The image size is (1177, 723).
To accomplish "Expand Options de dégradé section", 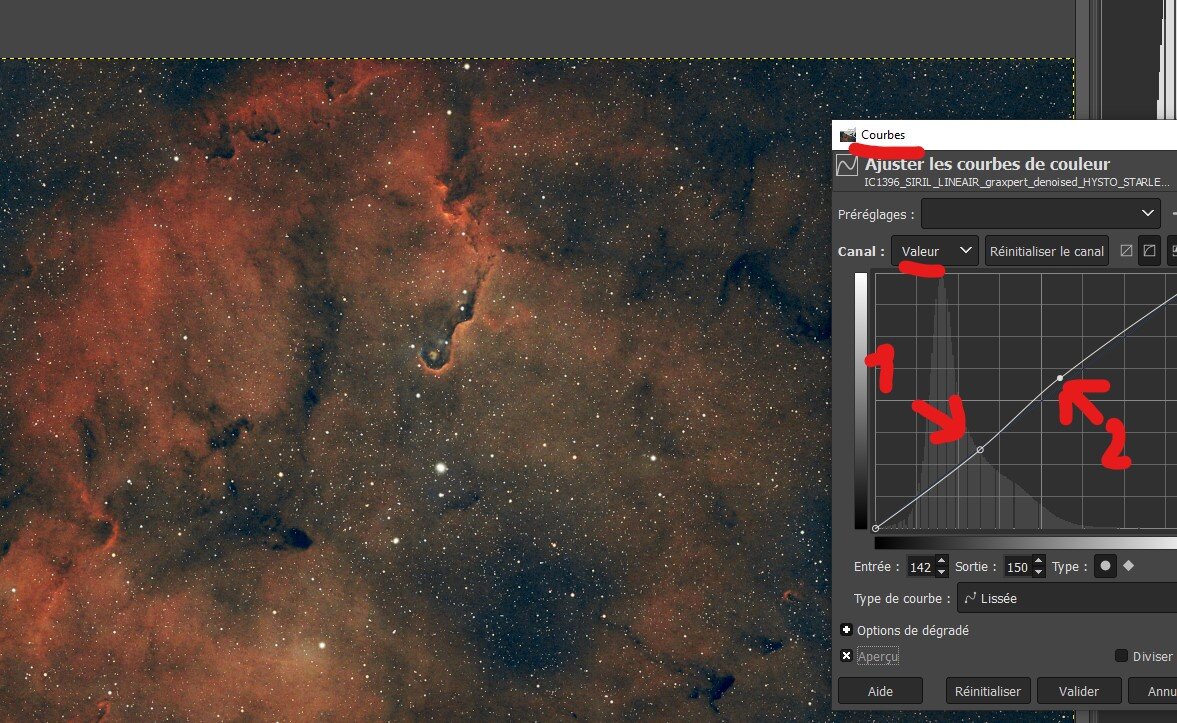I will point(846,630).
